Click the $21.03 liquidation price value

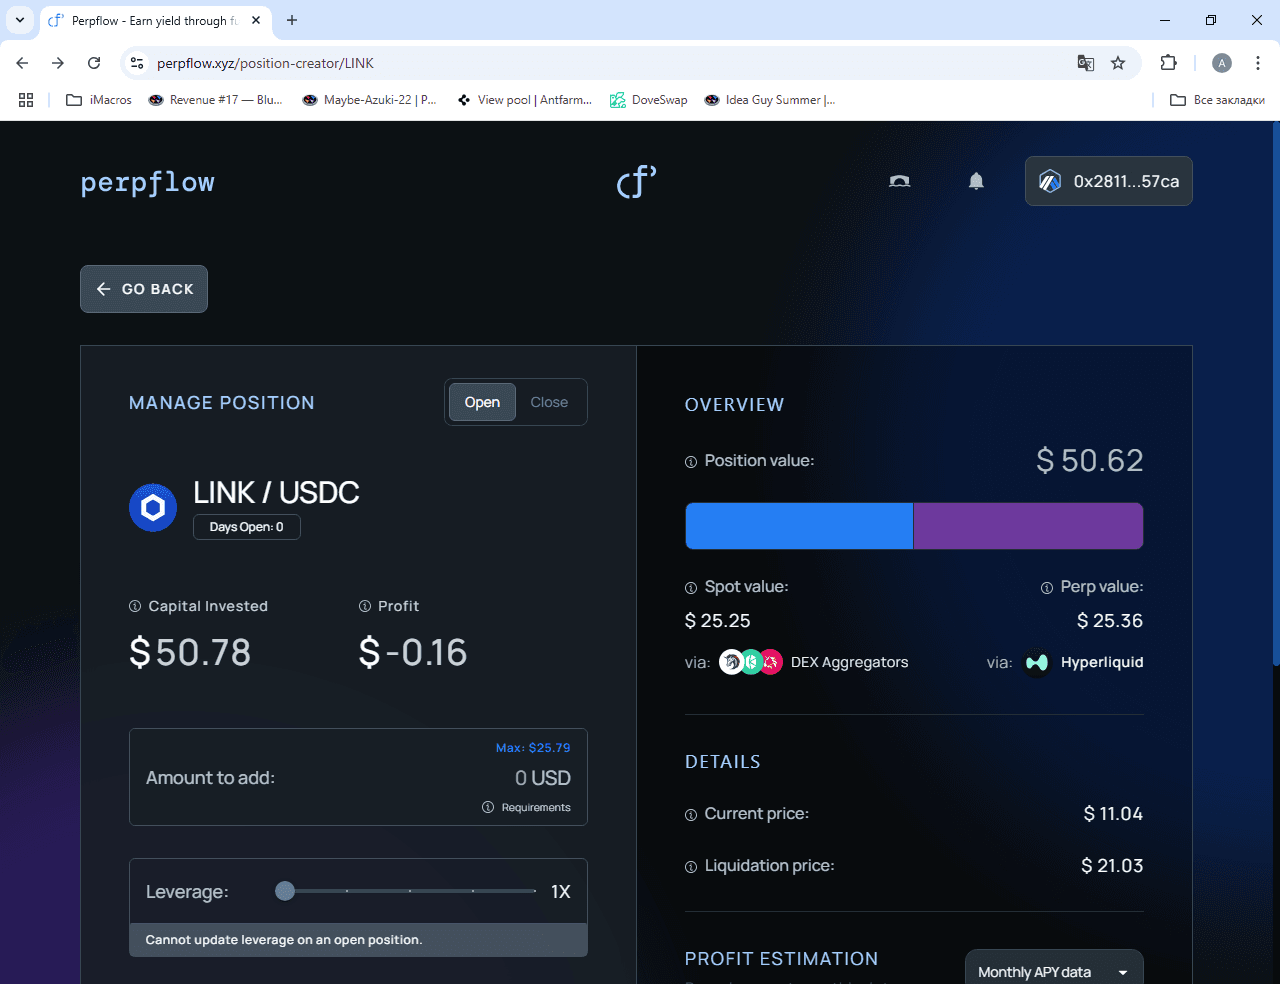pos(1112,866)
